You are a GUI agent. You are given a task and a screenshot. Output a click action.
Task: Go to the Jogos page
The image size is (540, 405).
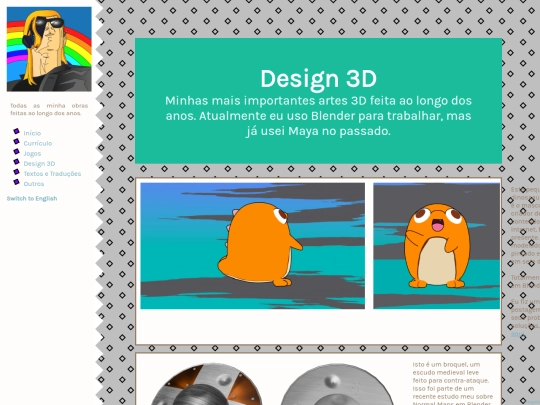pyautogui.click(x=32, y=154)
